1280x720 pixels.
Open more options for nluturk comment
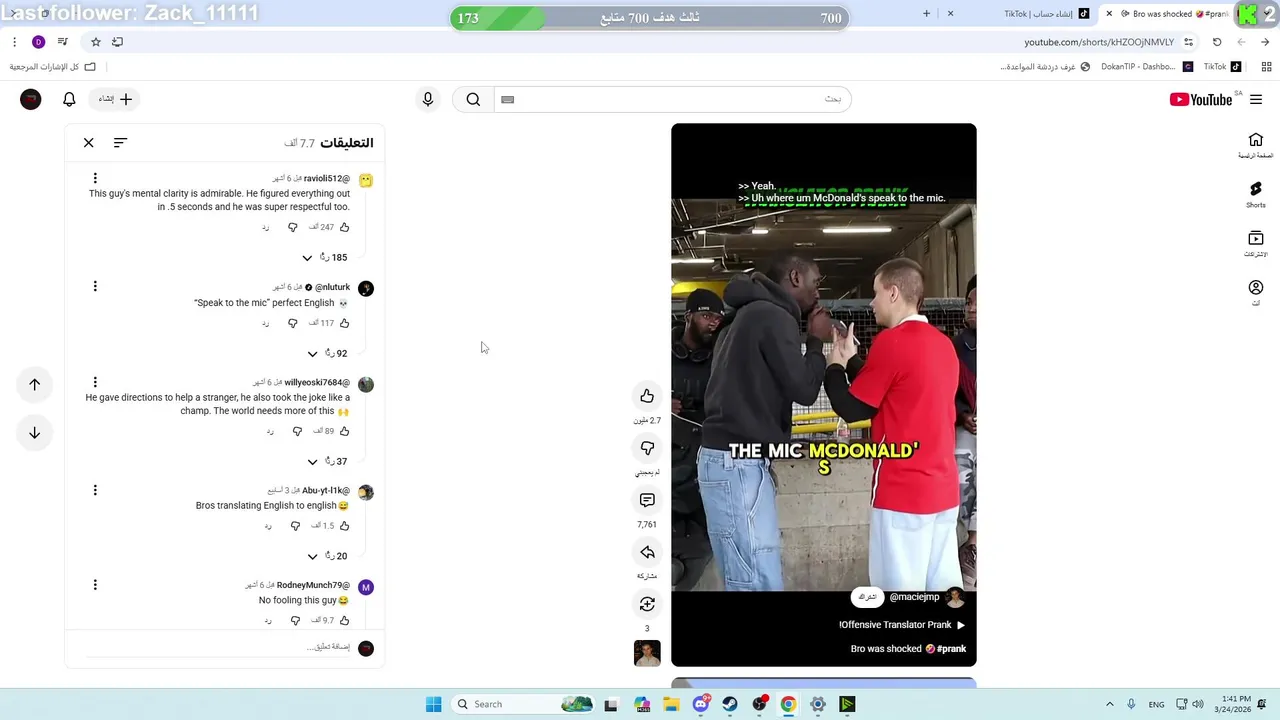(95, 286)
